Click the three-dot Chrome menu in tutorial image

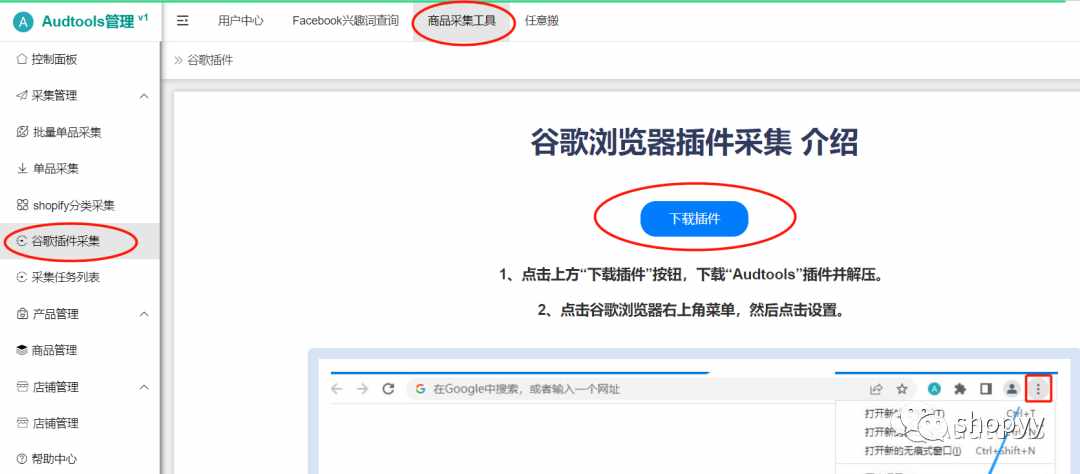click(1039, 390)
